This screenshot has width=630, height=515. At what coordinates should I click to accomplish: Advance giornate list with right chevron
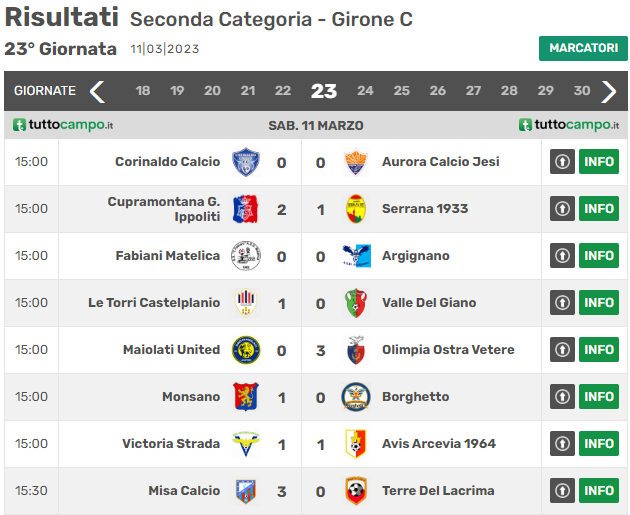point(609,92)
